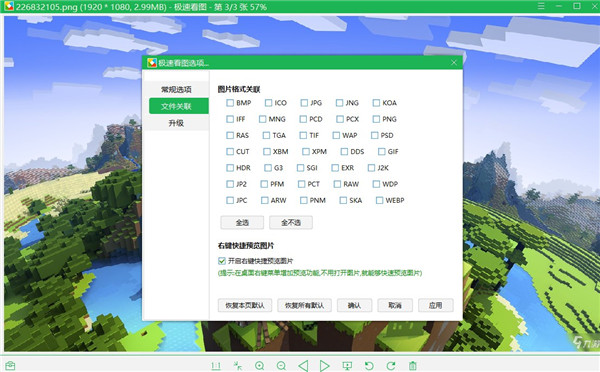Rotate image clockwise
Image resolution: width=600 pixels, height=372 pixels.
tap(391, 366)
